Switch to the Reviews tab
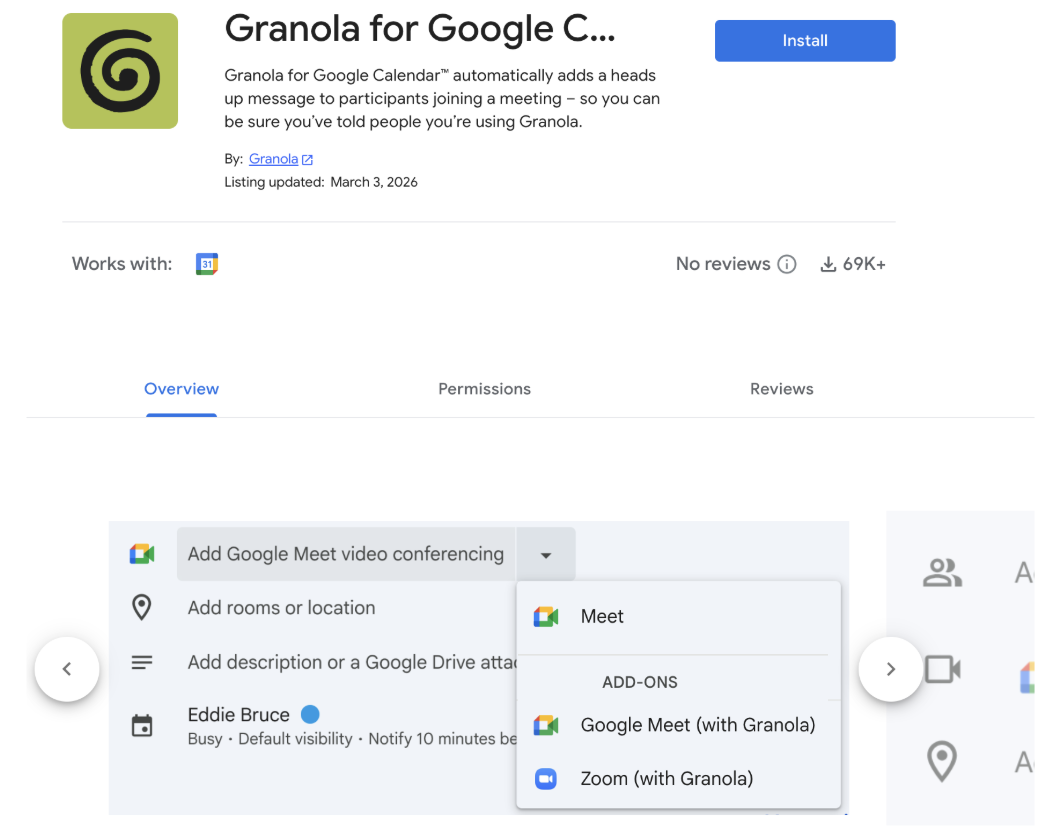 pyautogui.click(x=782, y=389)
